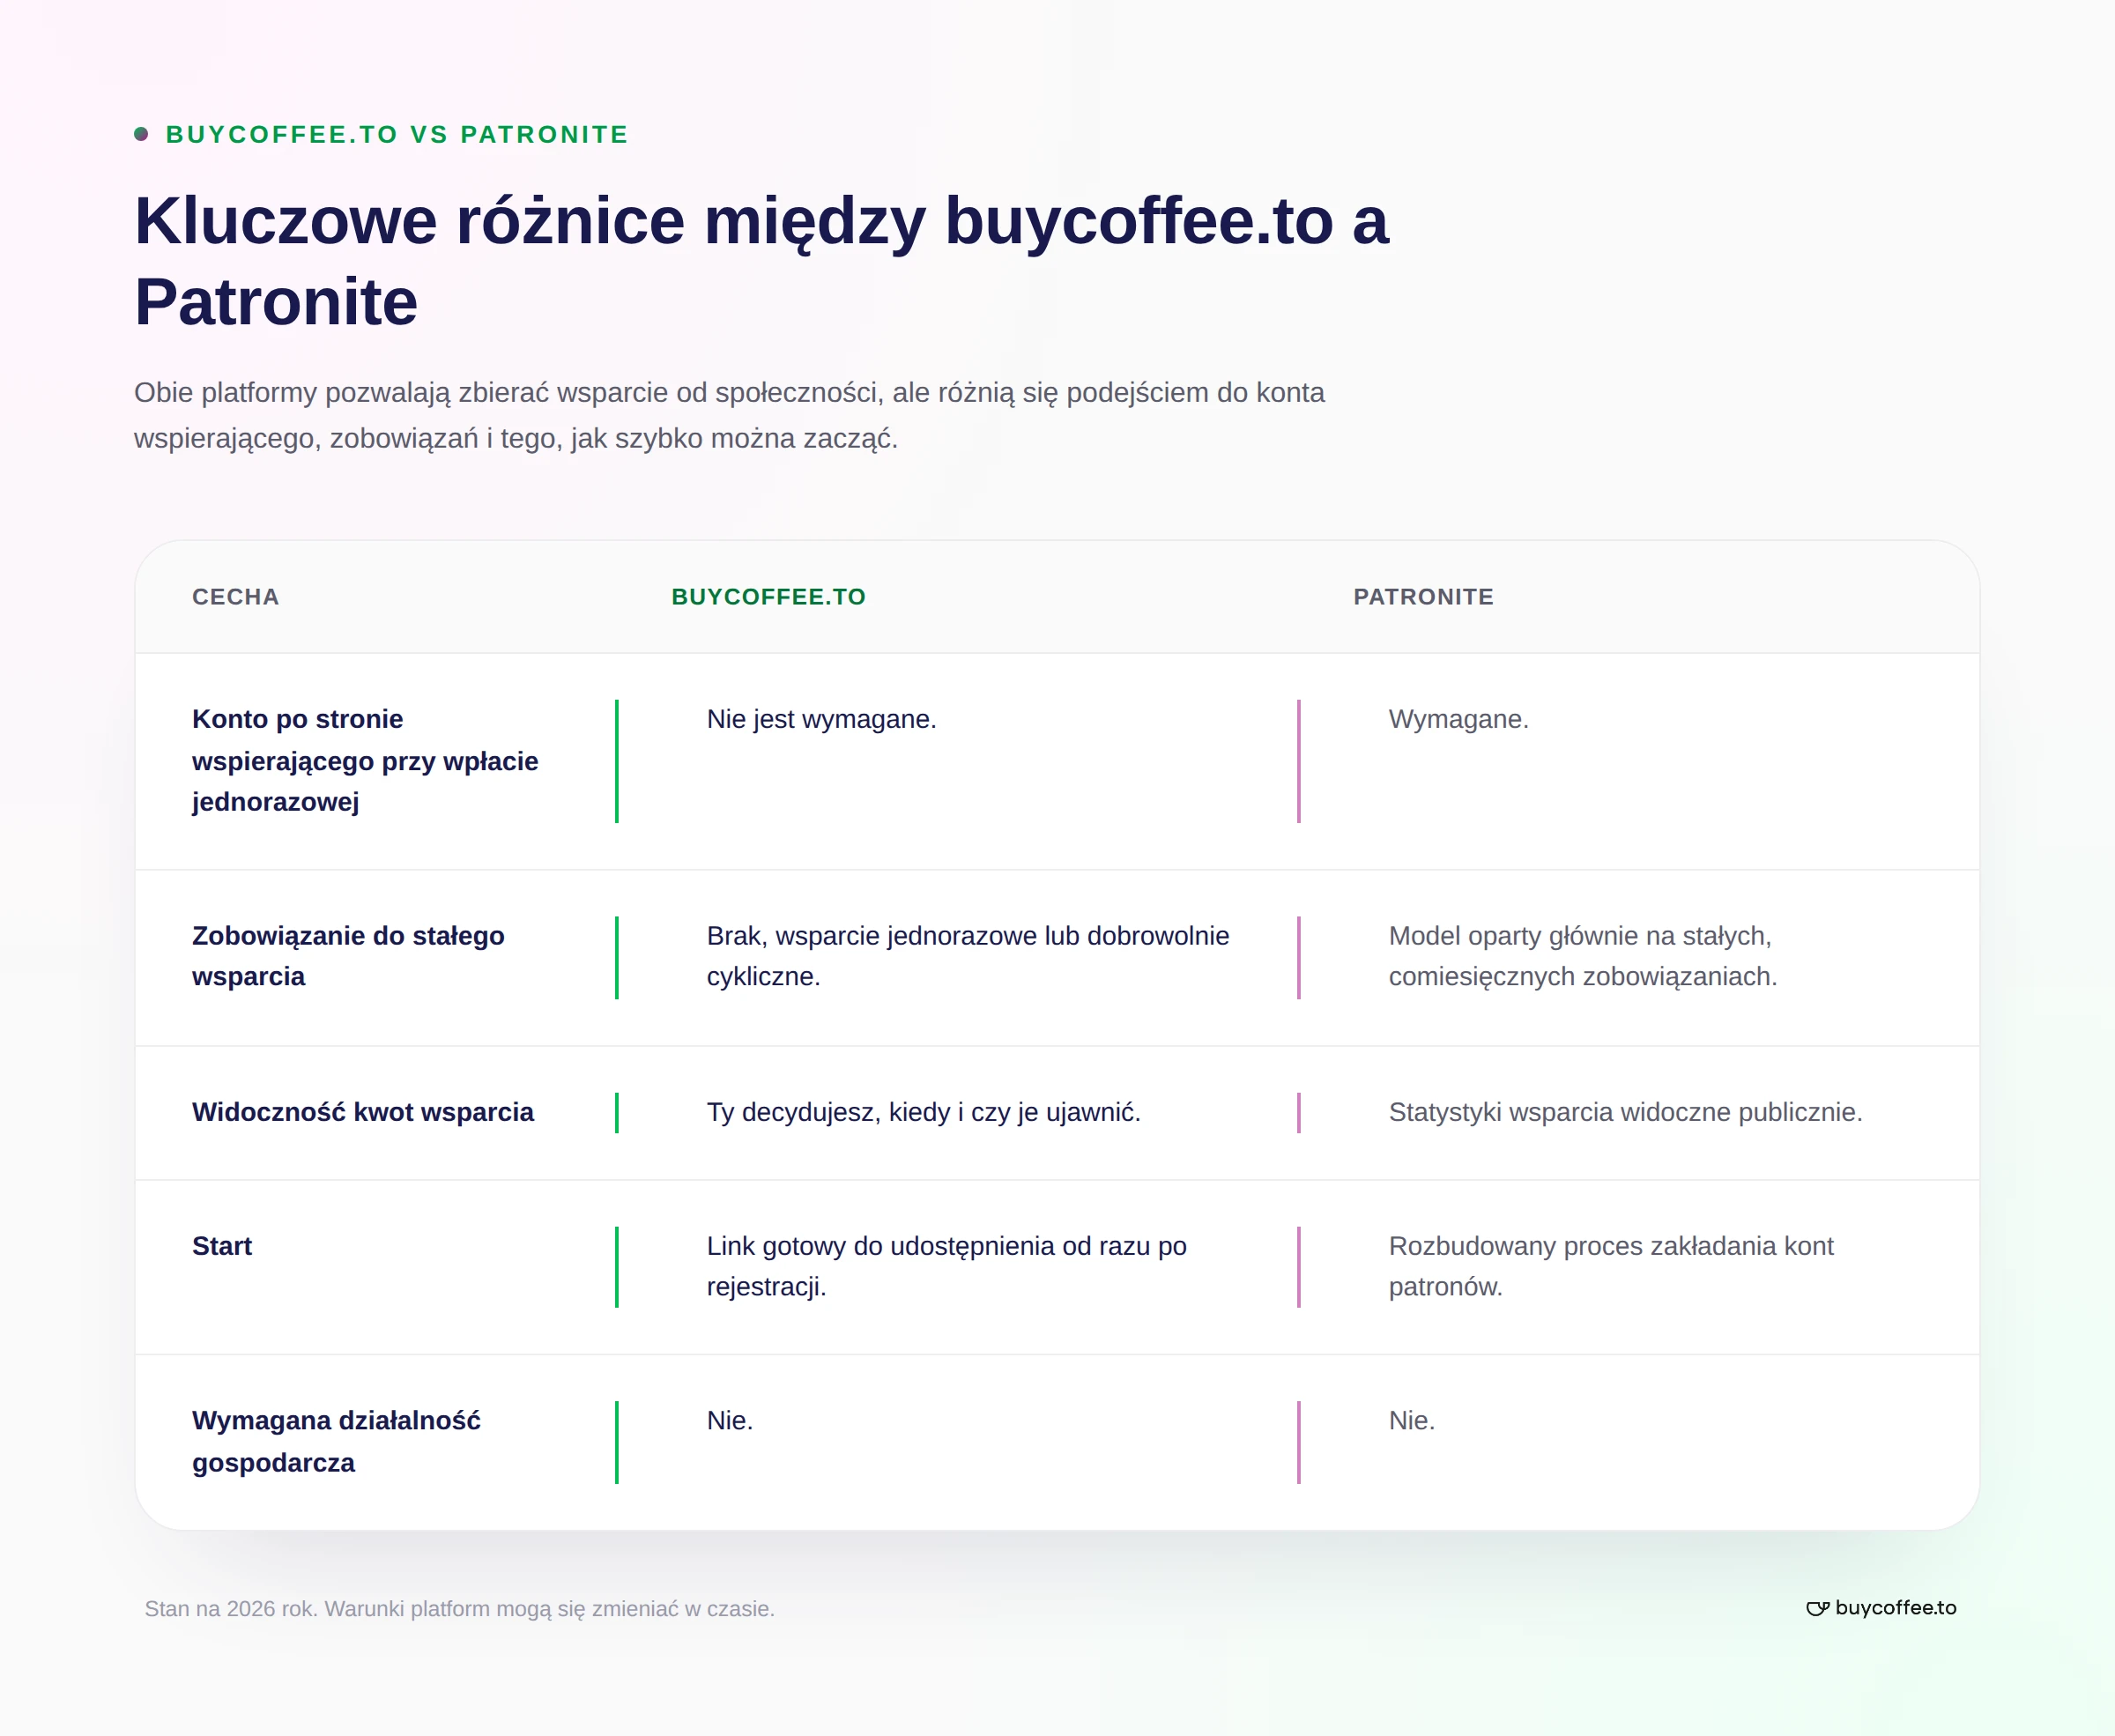Screen dimensions: 2115x1736
Task: Click 'Nie.' in the buycoffee.to column
Action: pos(730,1420)
